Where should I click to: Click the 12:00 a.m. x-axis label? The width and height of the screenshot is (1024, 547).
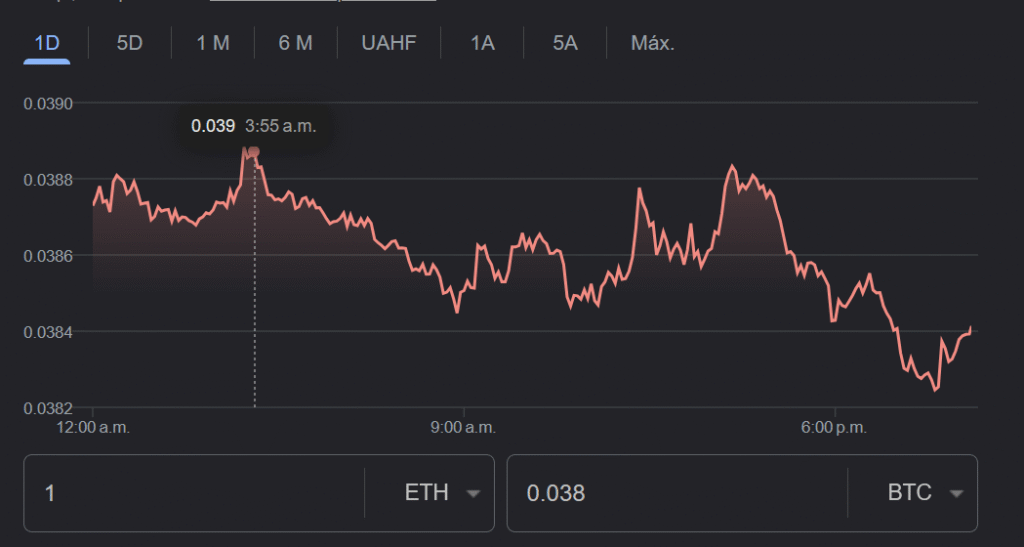tap(93, 428)
